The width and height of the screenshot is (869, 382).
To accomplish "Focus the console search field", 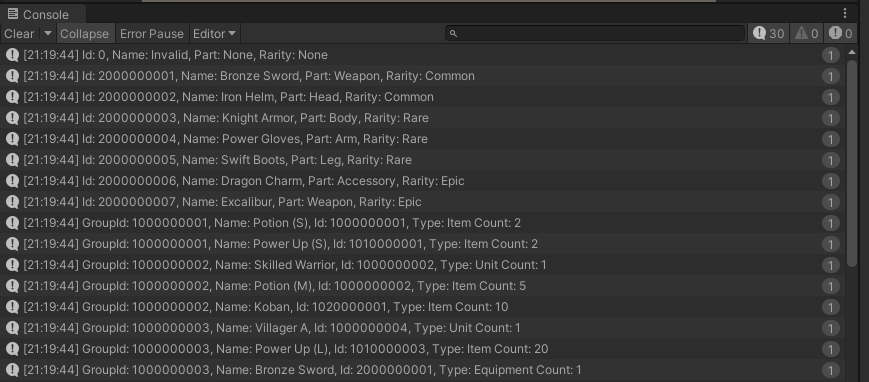I will coord(595,34).
